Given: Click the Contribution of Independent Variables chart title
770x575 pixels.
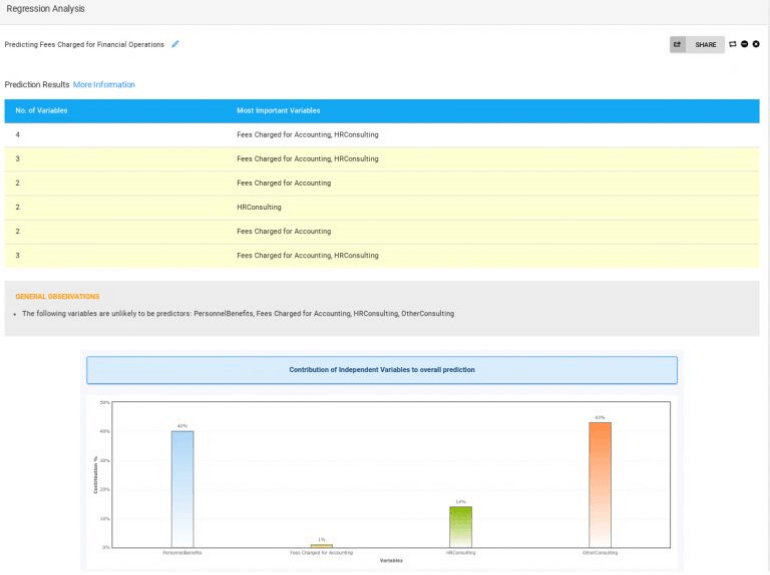Looking at the screenshot, I should coord(381,370).
